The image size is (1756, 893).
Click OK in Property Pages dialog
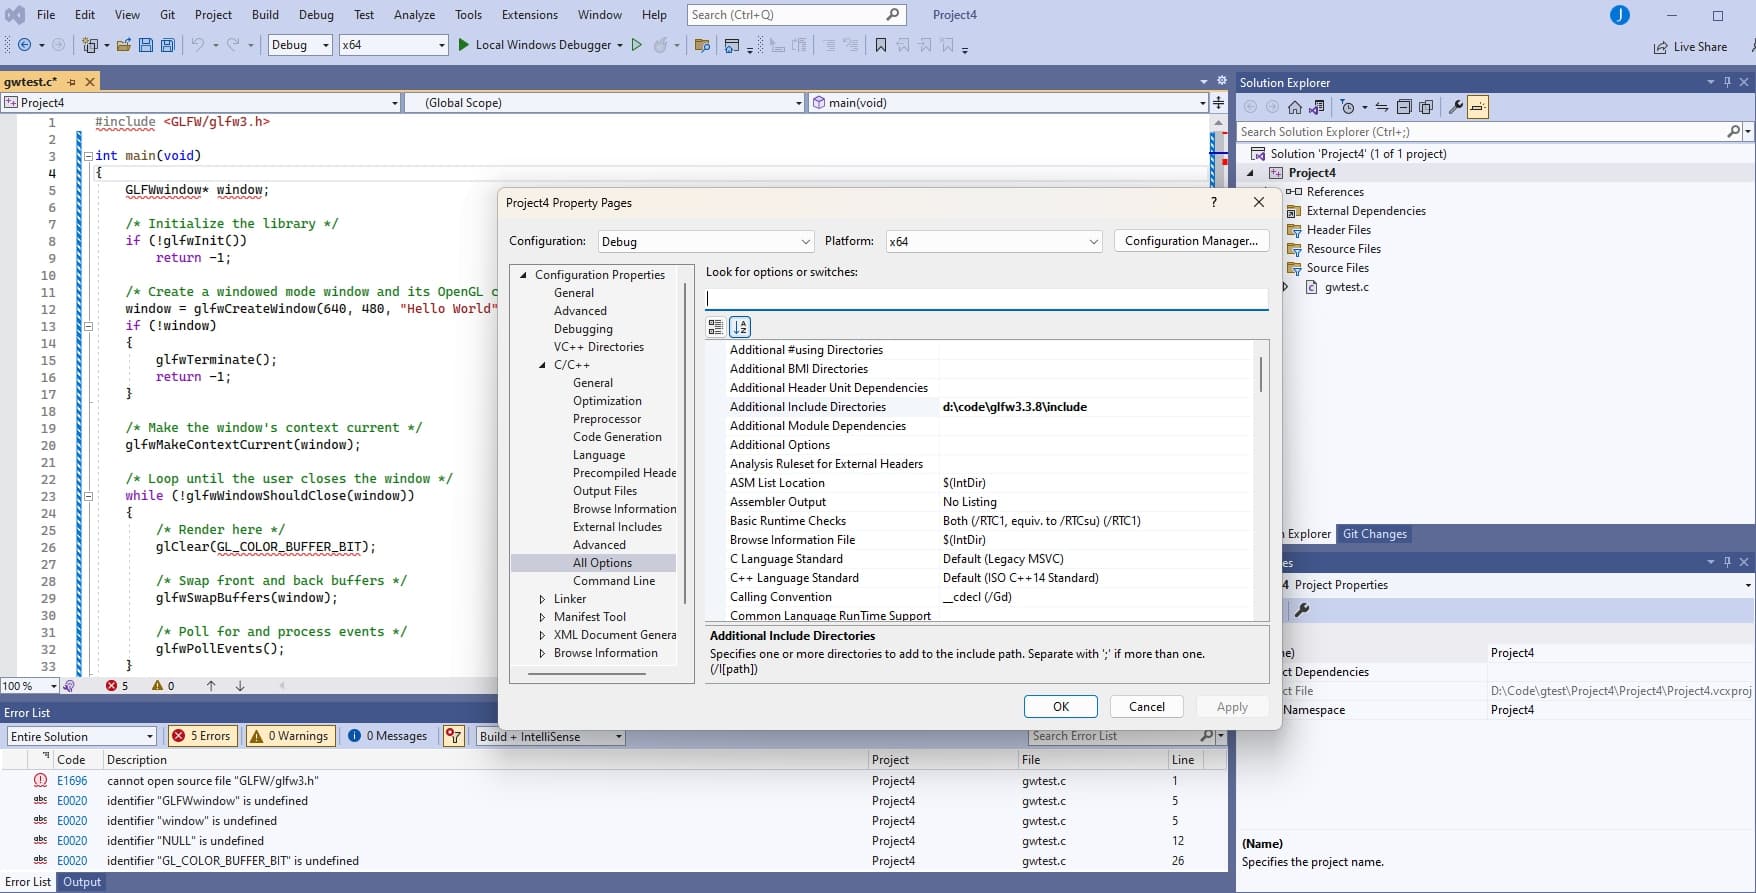point(1061,706)
